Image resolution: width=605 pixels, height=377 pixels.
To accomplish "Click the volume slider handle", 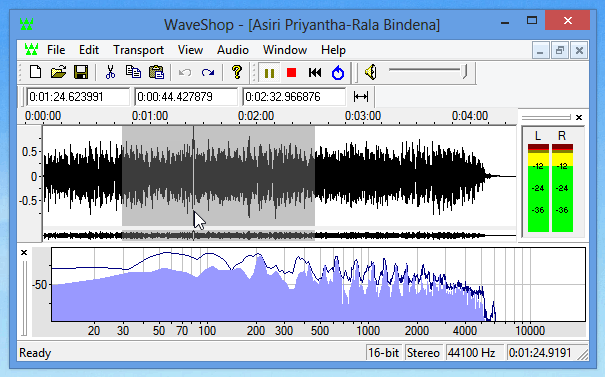I will pyautogui.click(x=465, y=71).
